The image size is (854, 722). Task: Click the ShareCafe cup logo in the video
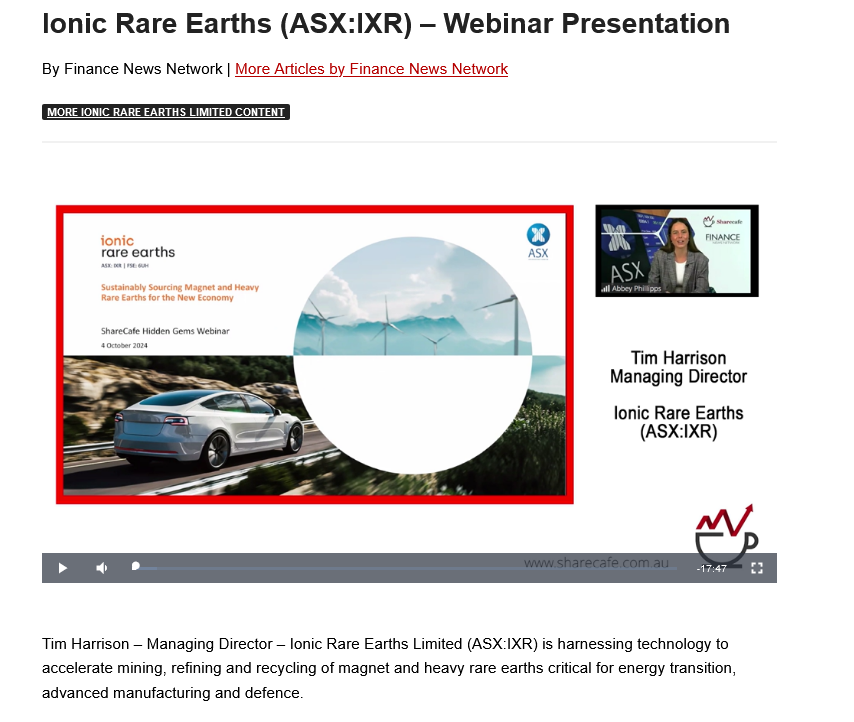click(727, 534)
